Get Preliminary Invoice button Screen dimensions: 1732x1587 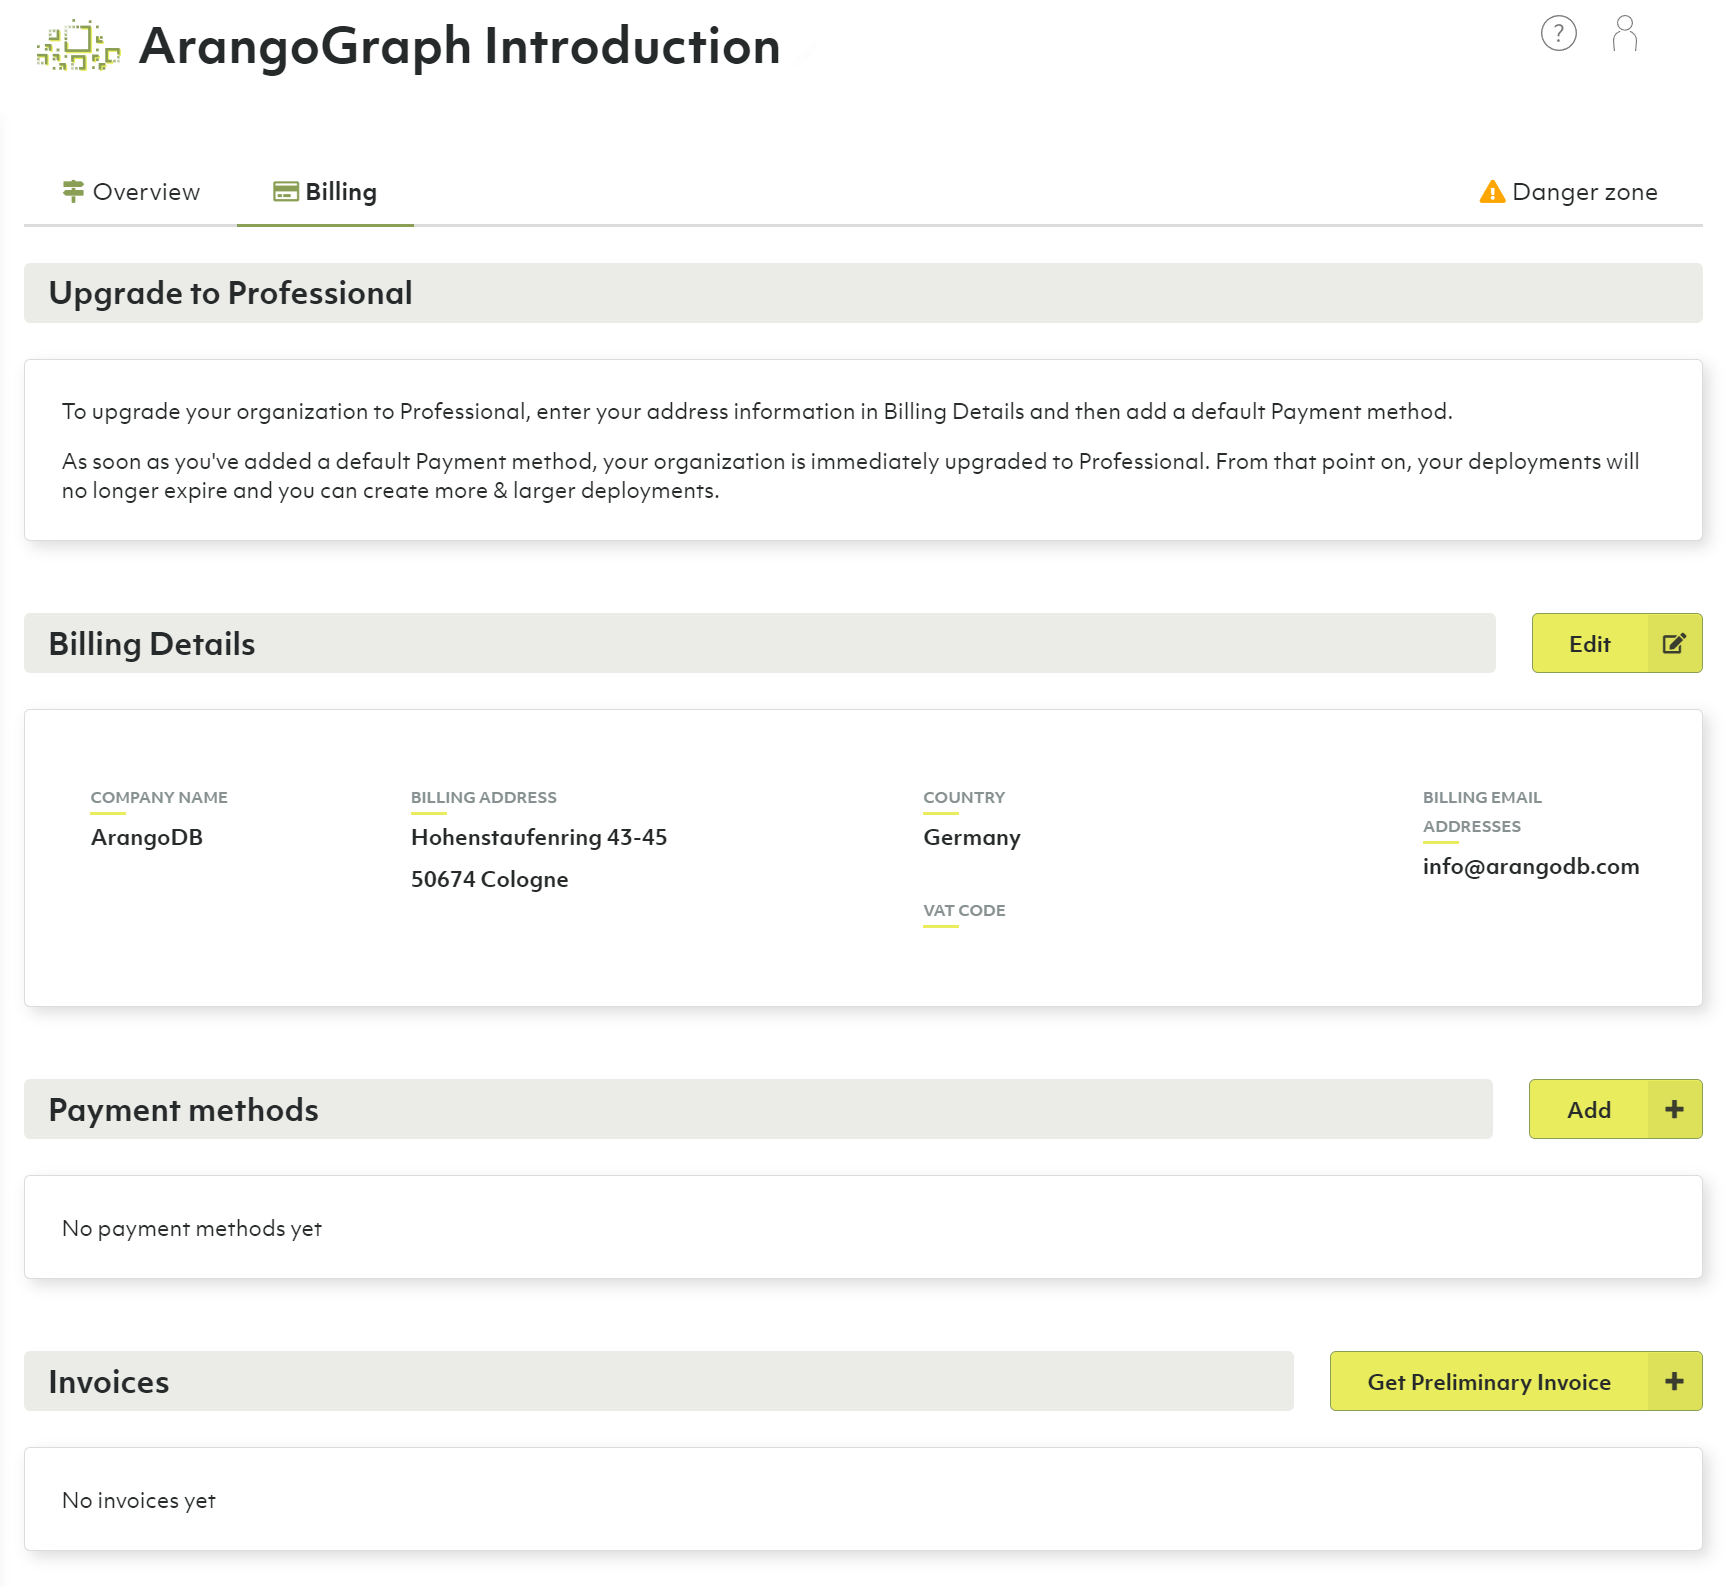point(1516,1381)
